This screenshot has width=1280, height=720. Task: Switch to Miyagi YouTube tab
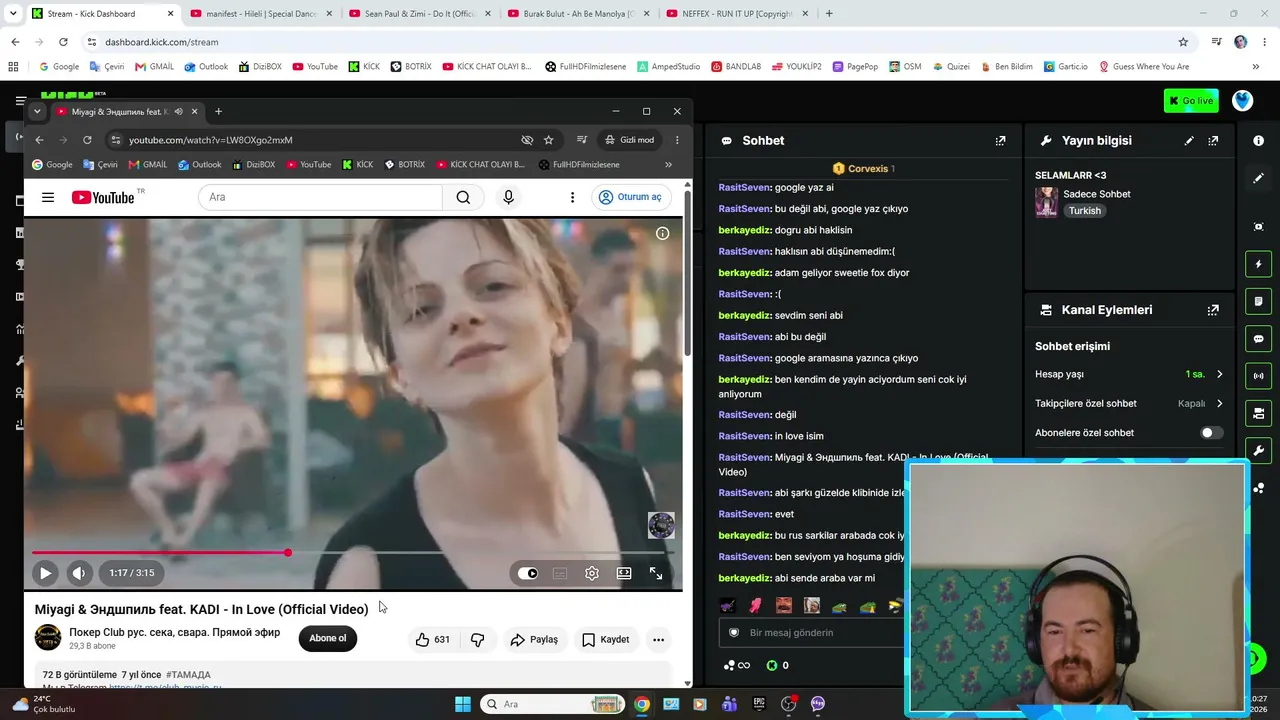tap(125, 111)
